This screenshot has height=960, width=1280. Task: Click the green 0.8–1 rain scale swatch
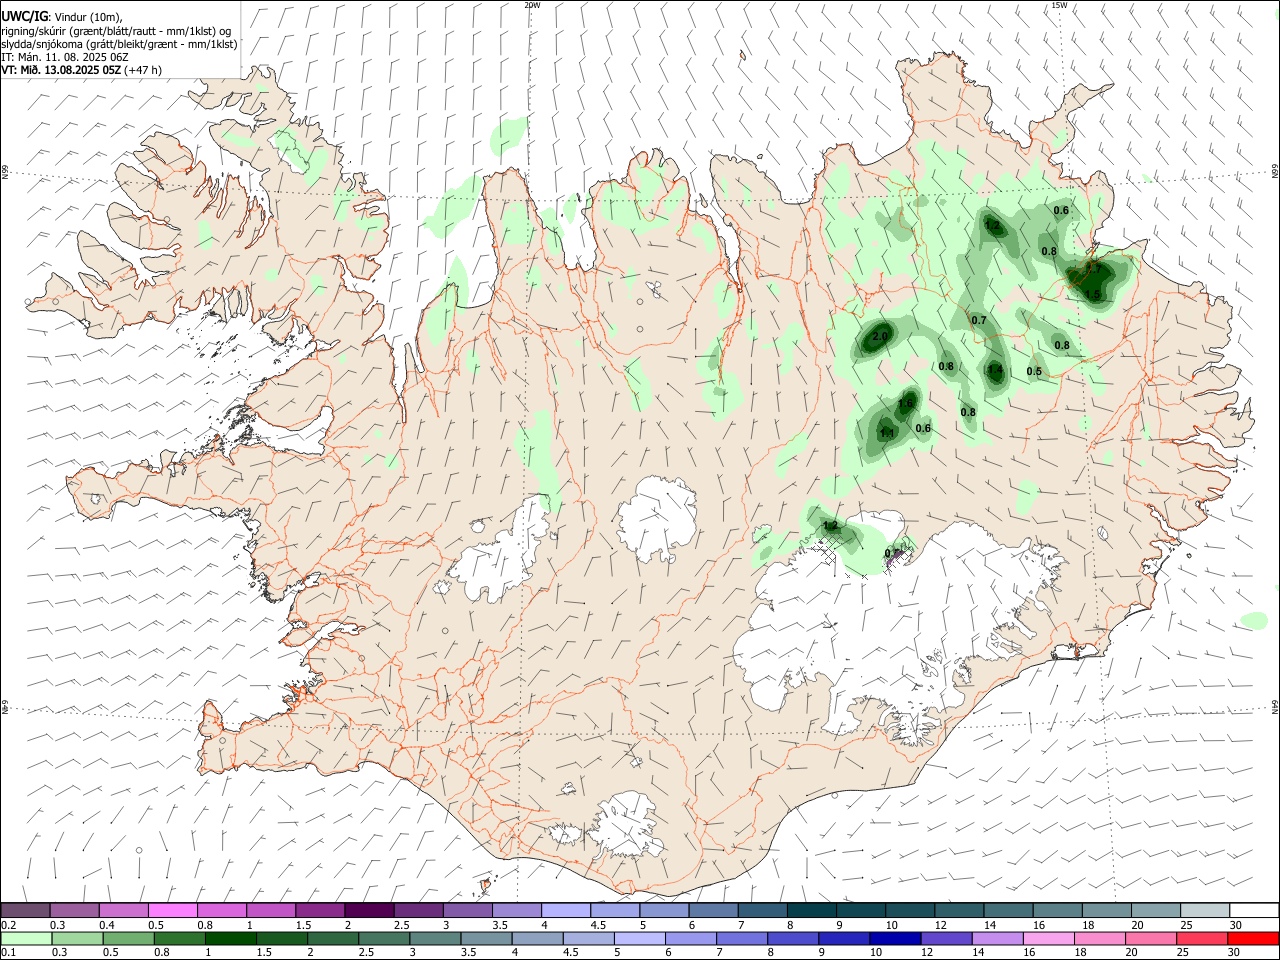(x=180, y=938)
